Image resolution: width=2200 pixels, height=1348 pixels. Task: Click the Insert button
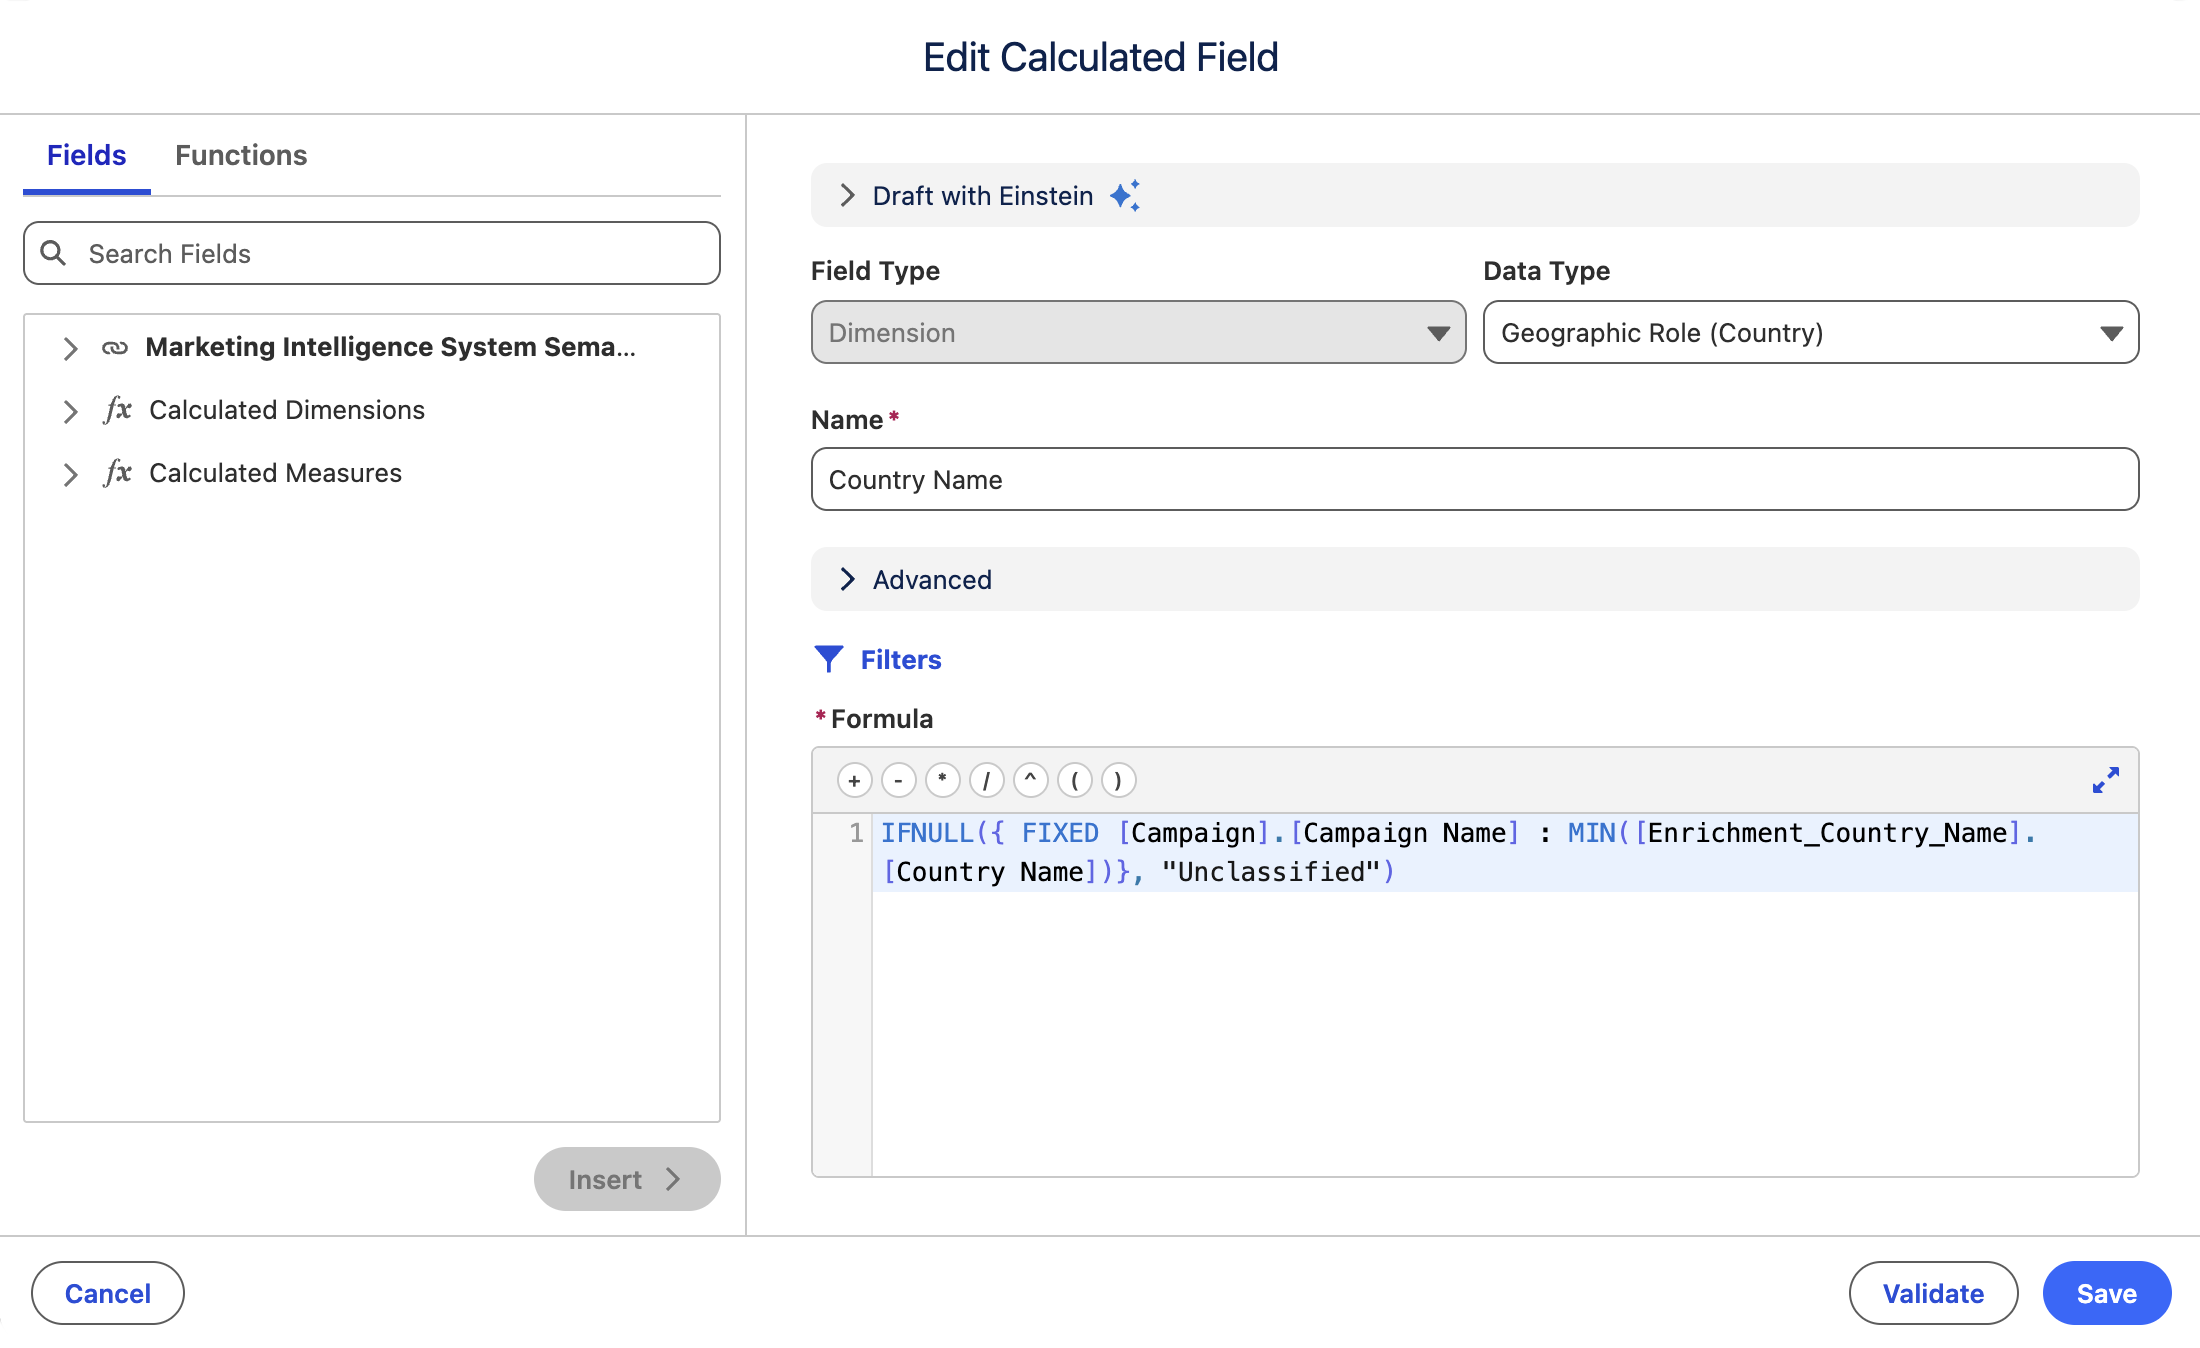(x=627, y=1179)
